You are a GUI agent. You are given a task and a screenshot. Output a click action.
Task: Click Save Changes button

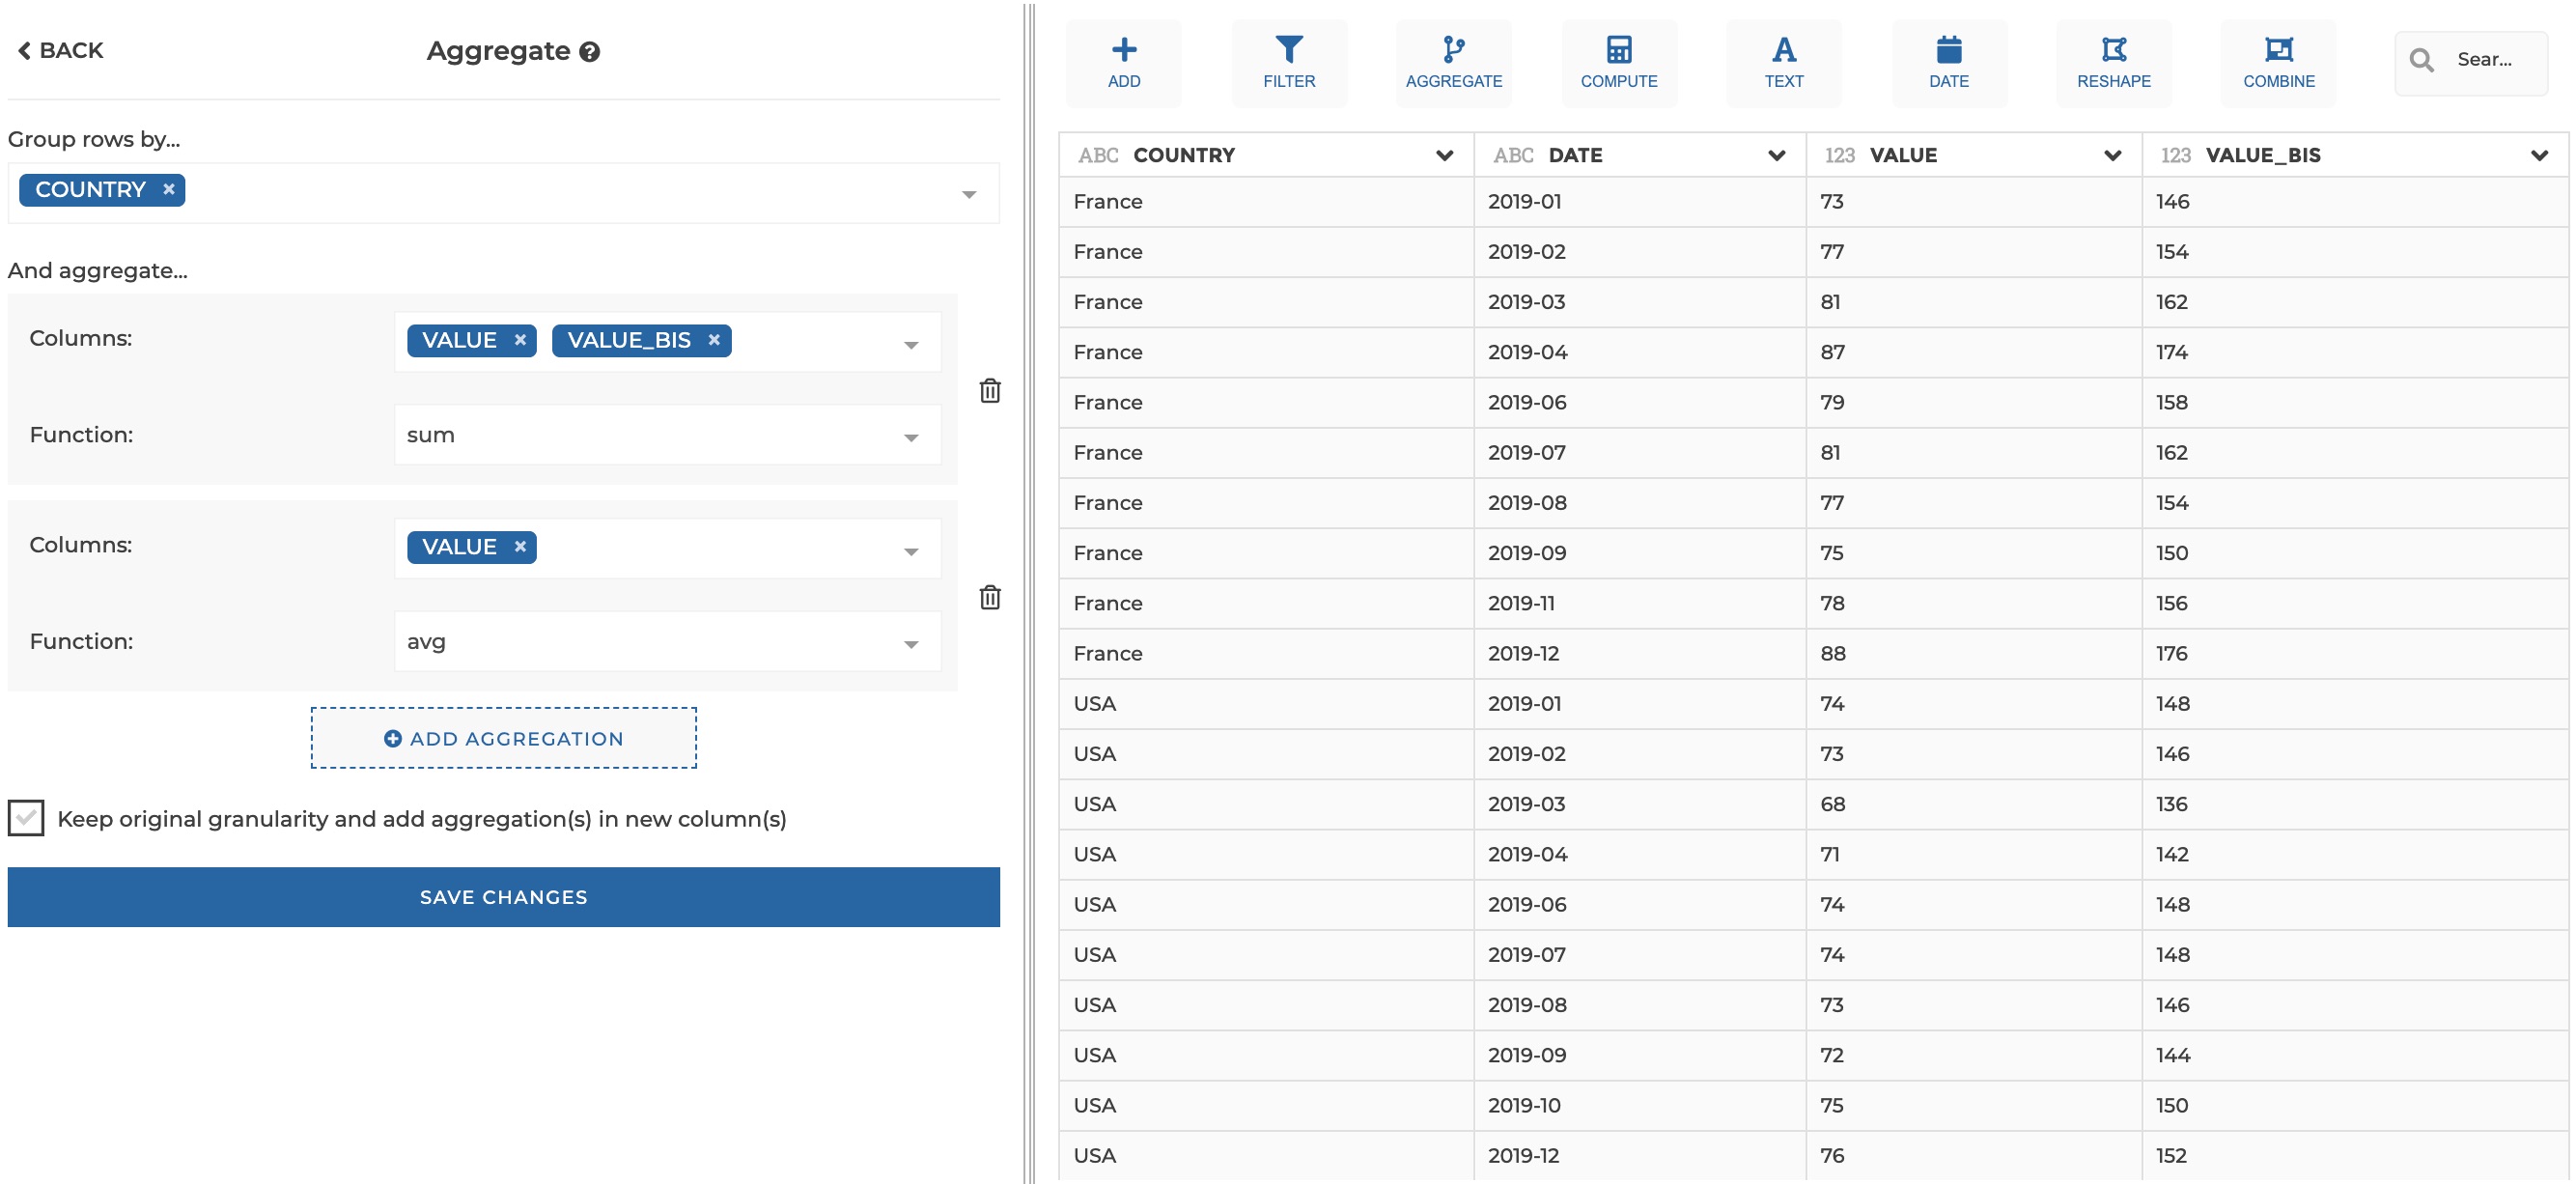coord(503,897)
